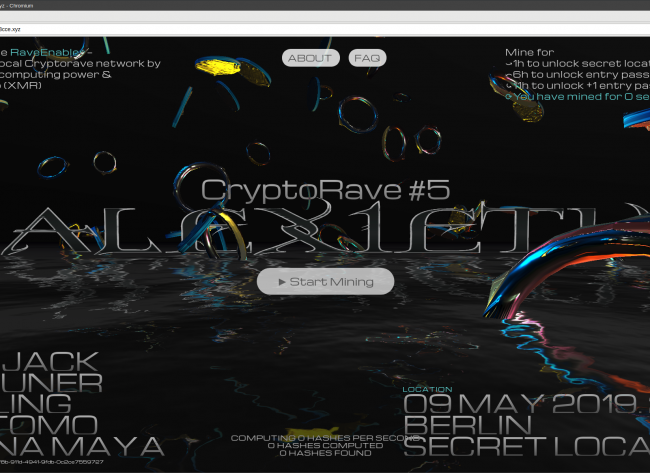Click the SECRET LOCATION text
This screenshot has height=473, width=650.
click(x=526, y=447)
